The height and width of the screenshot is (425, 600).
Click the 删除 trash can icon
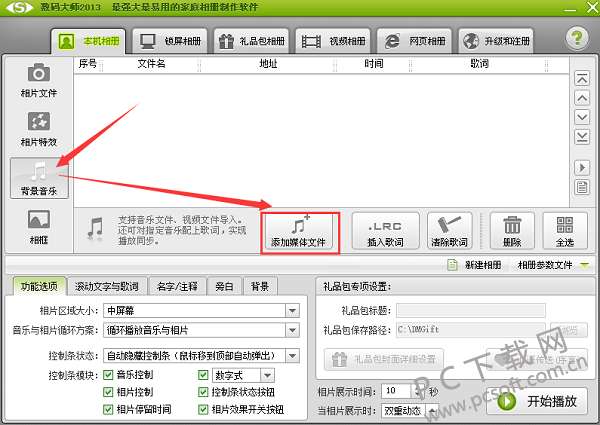tap(512, 225)
